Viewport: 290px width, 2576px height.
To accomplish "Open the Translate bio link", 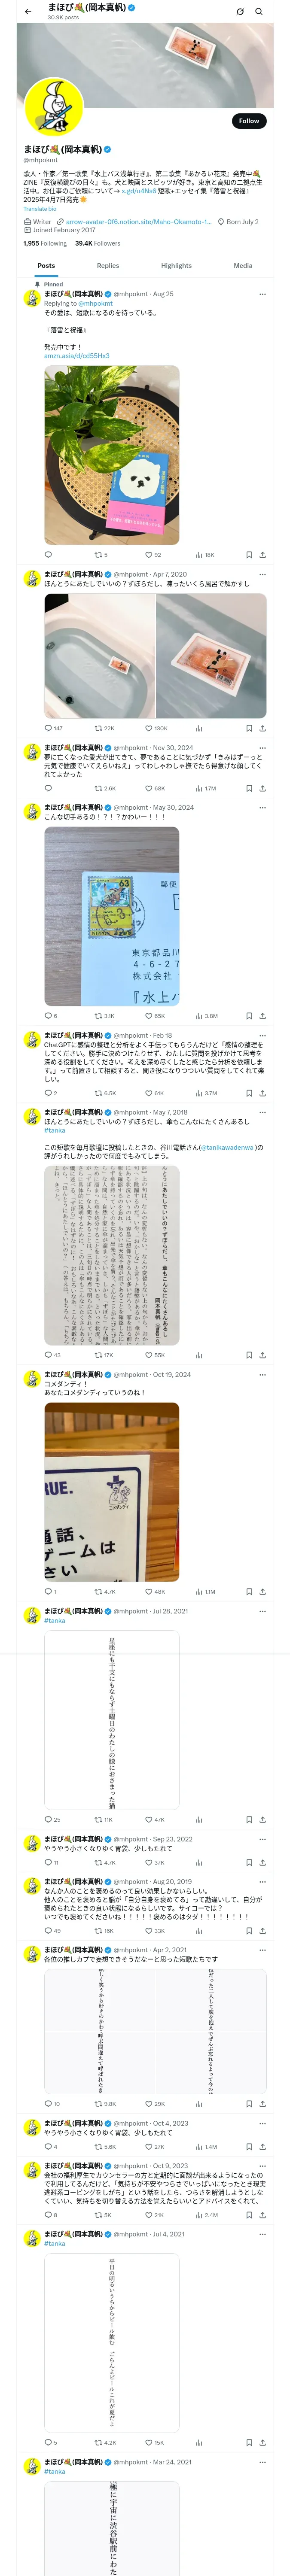I will point(40,209).
